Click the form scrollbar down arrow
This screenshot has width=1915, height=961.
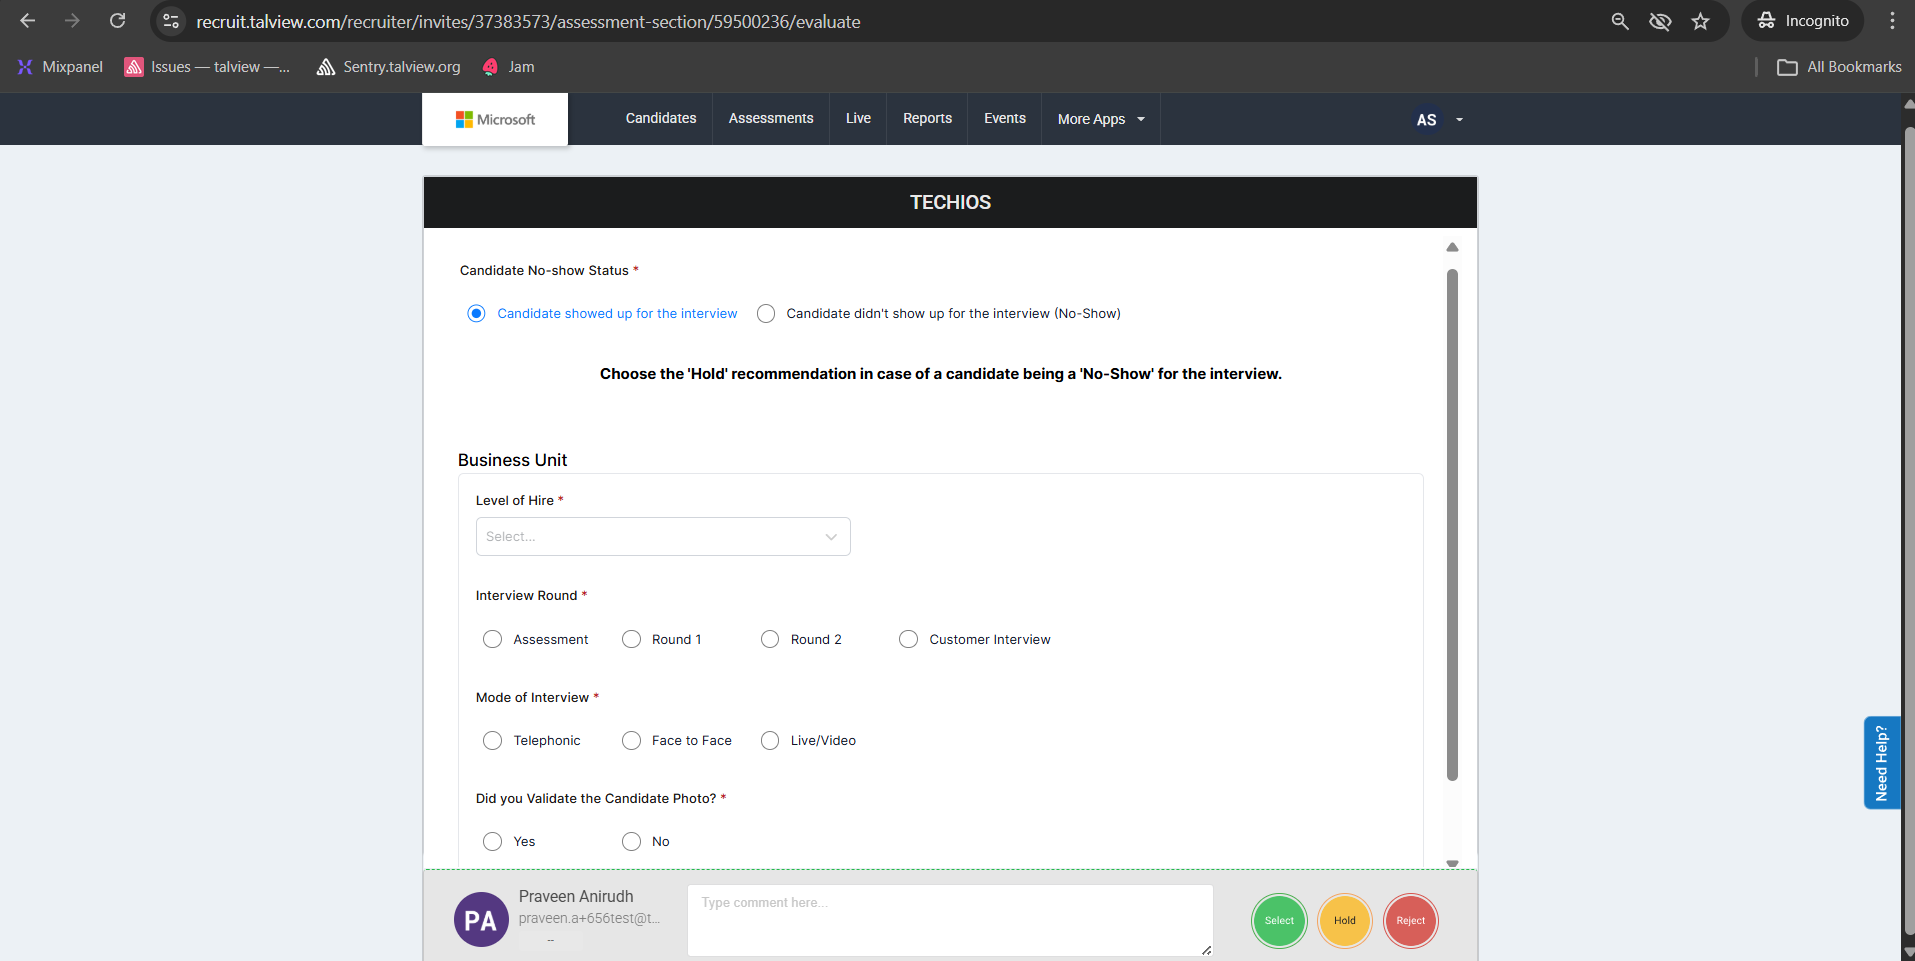[x=1452, y=863]
